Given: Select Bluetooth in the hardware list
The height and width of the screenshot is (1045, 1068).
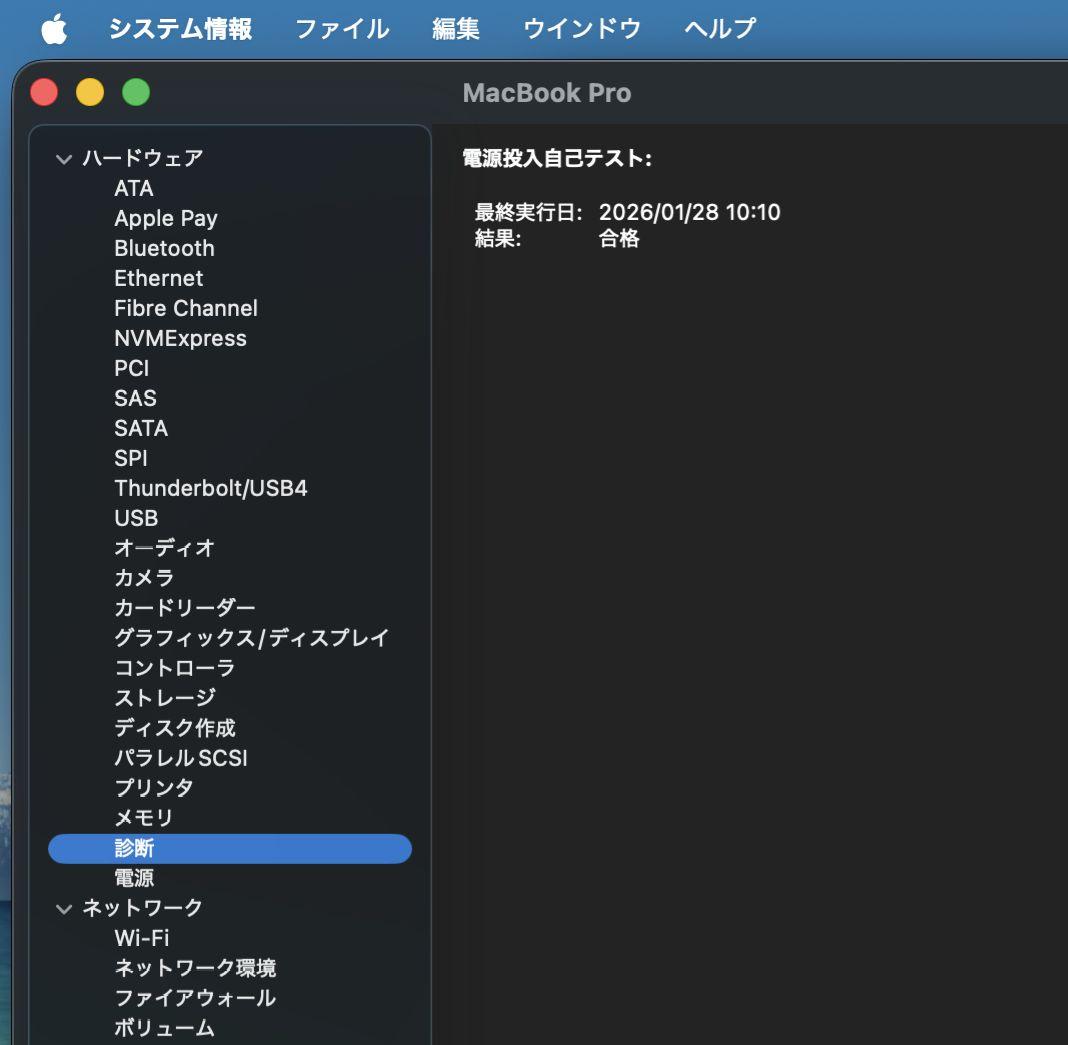Looking at the screenshot, I should tap(165, 248).
